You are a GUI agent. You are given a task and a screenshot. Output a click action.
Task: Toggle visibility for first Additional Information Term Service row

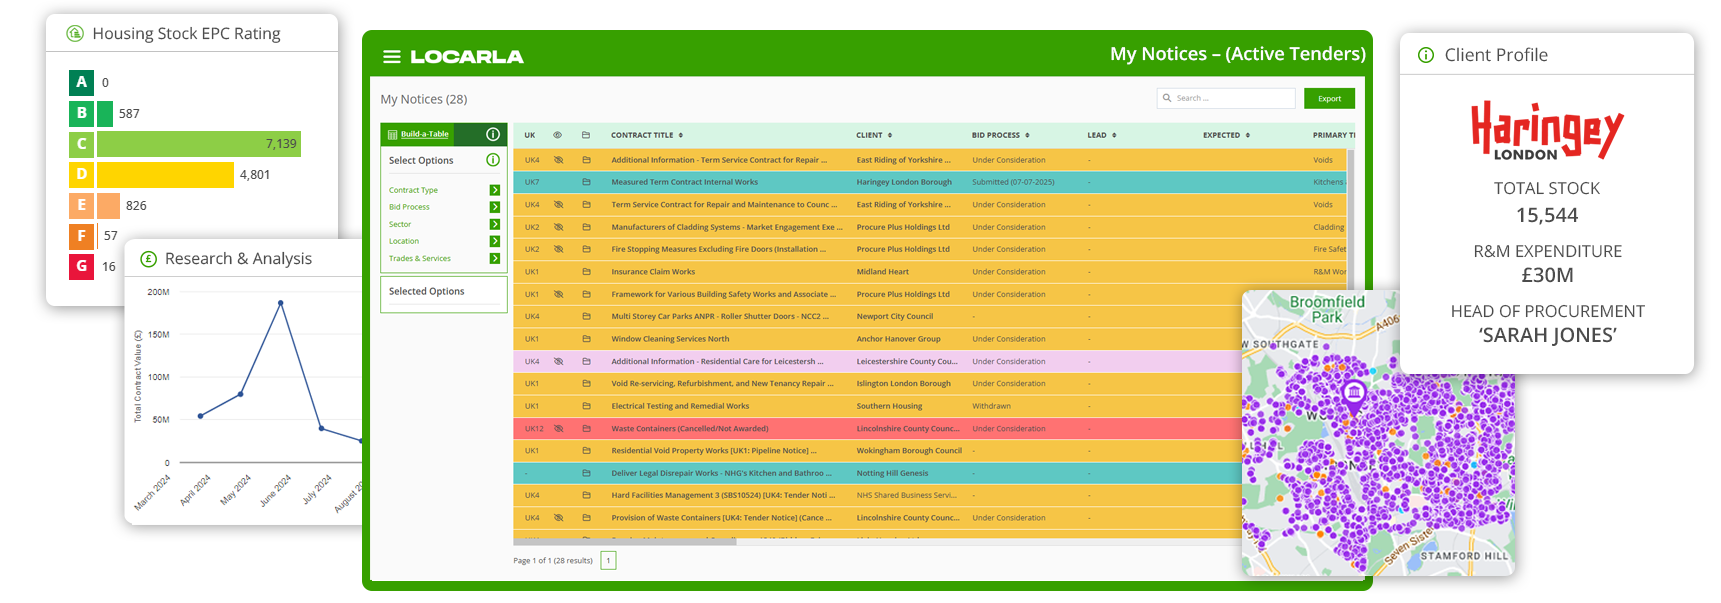559,160
